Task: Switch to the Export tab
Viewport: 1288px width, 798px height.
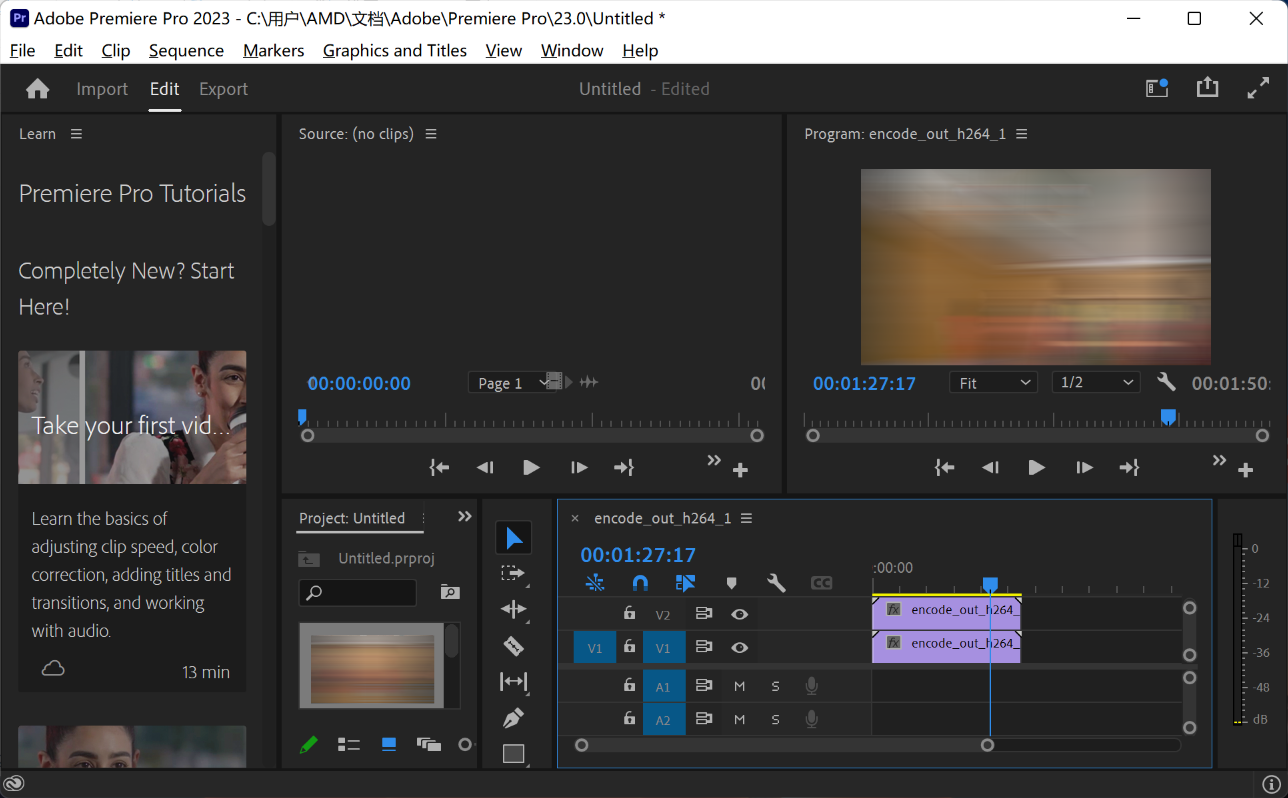Action: [x=223, y=89]
